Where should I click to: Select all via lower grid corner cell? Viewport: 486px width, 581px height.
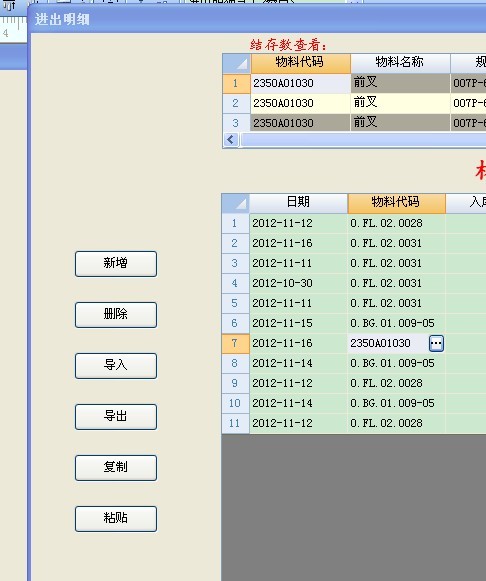pyautogui.click(x=236, y=203)
